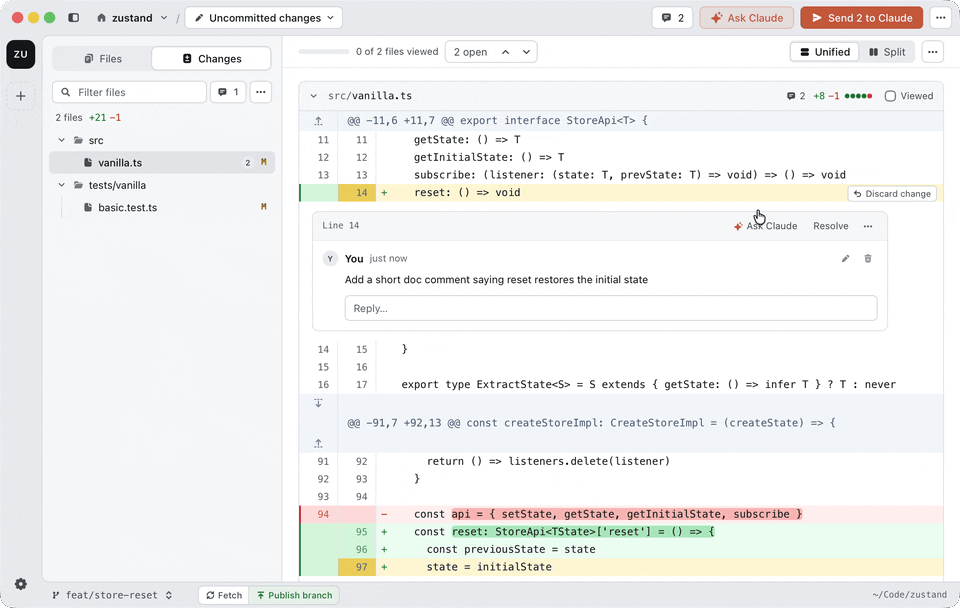
Task: Open the Uncommitted changes dropdown
Action: 264,18
